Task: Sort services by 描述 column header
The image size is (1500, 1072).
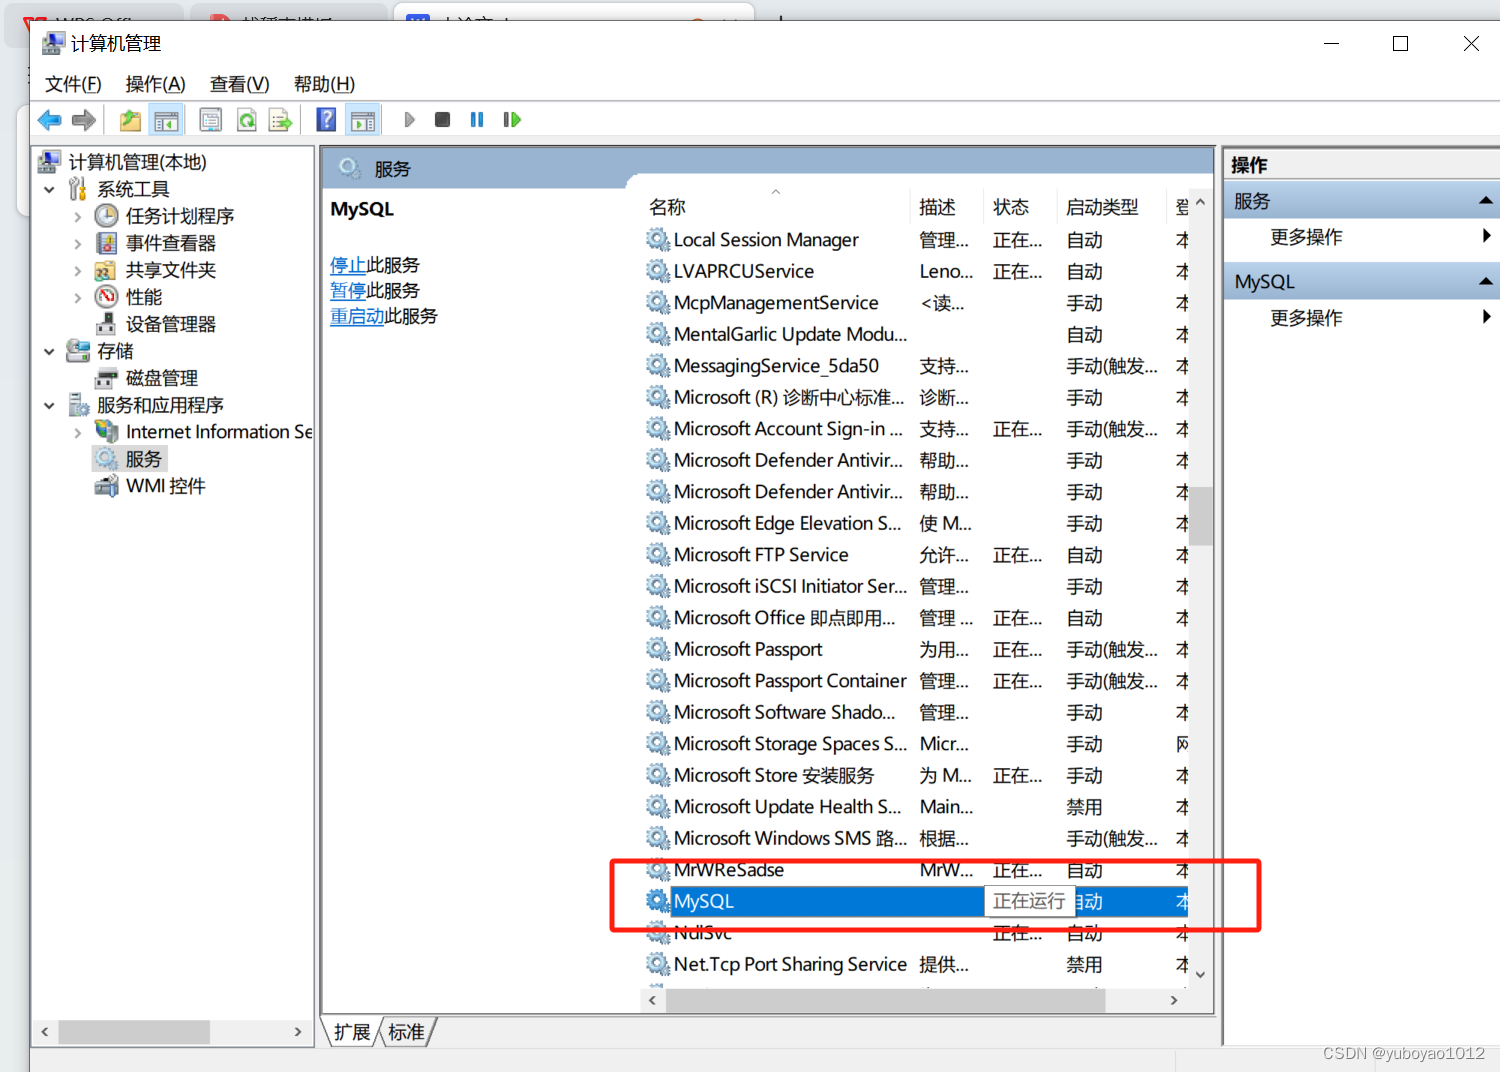Action: tap(947, 207)
